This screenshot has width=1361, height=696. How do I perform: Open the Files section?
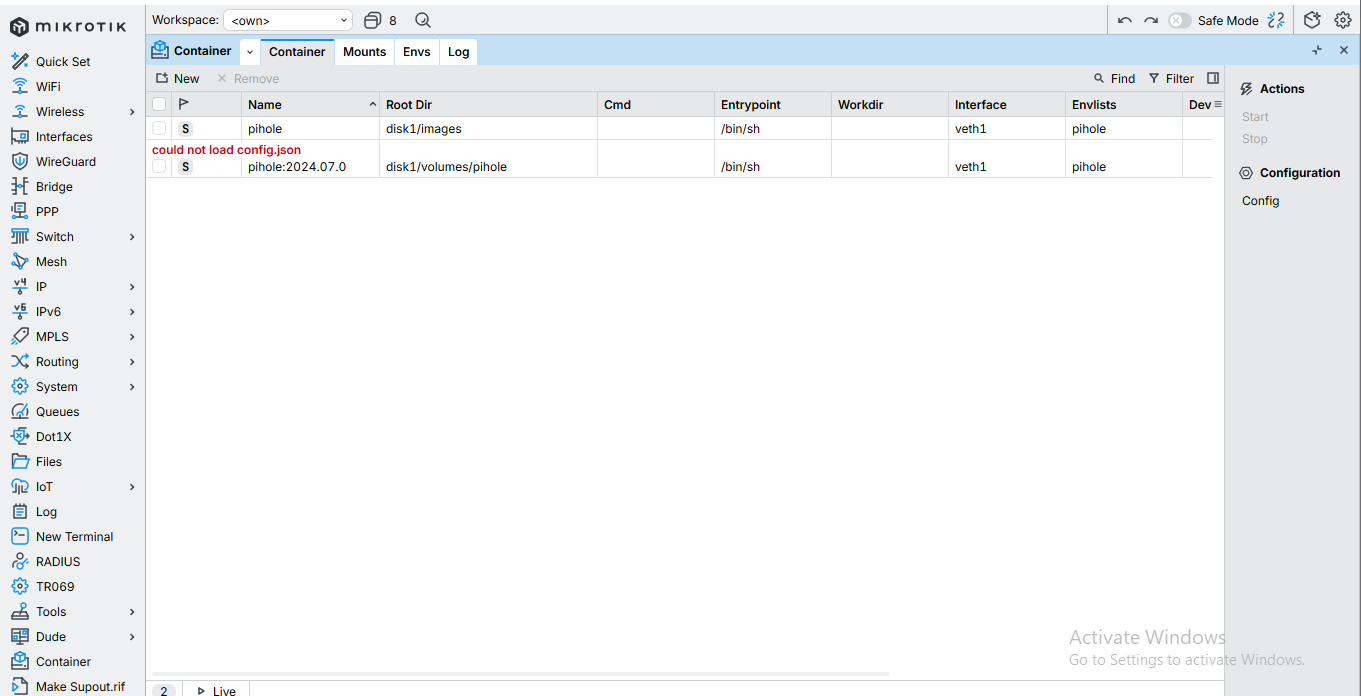(x=49, y=461)
